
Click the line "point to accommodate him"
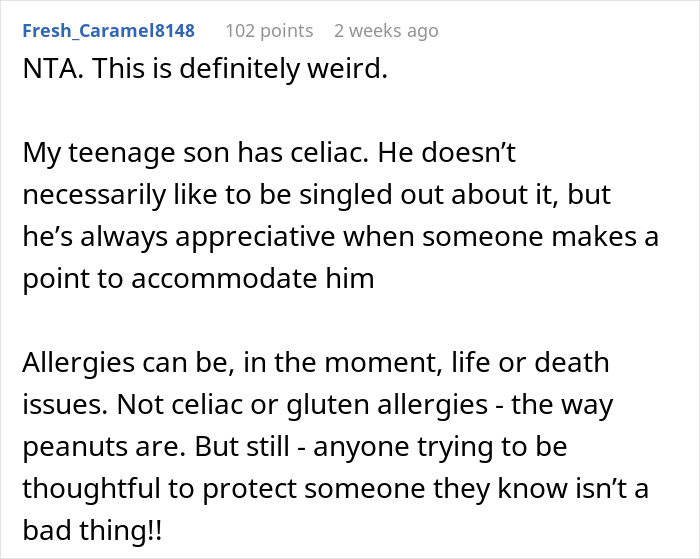click(x=198, y=277)
